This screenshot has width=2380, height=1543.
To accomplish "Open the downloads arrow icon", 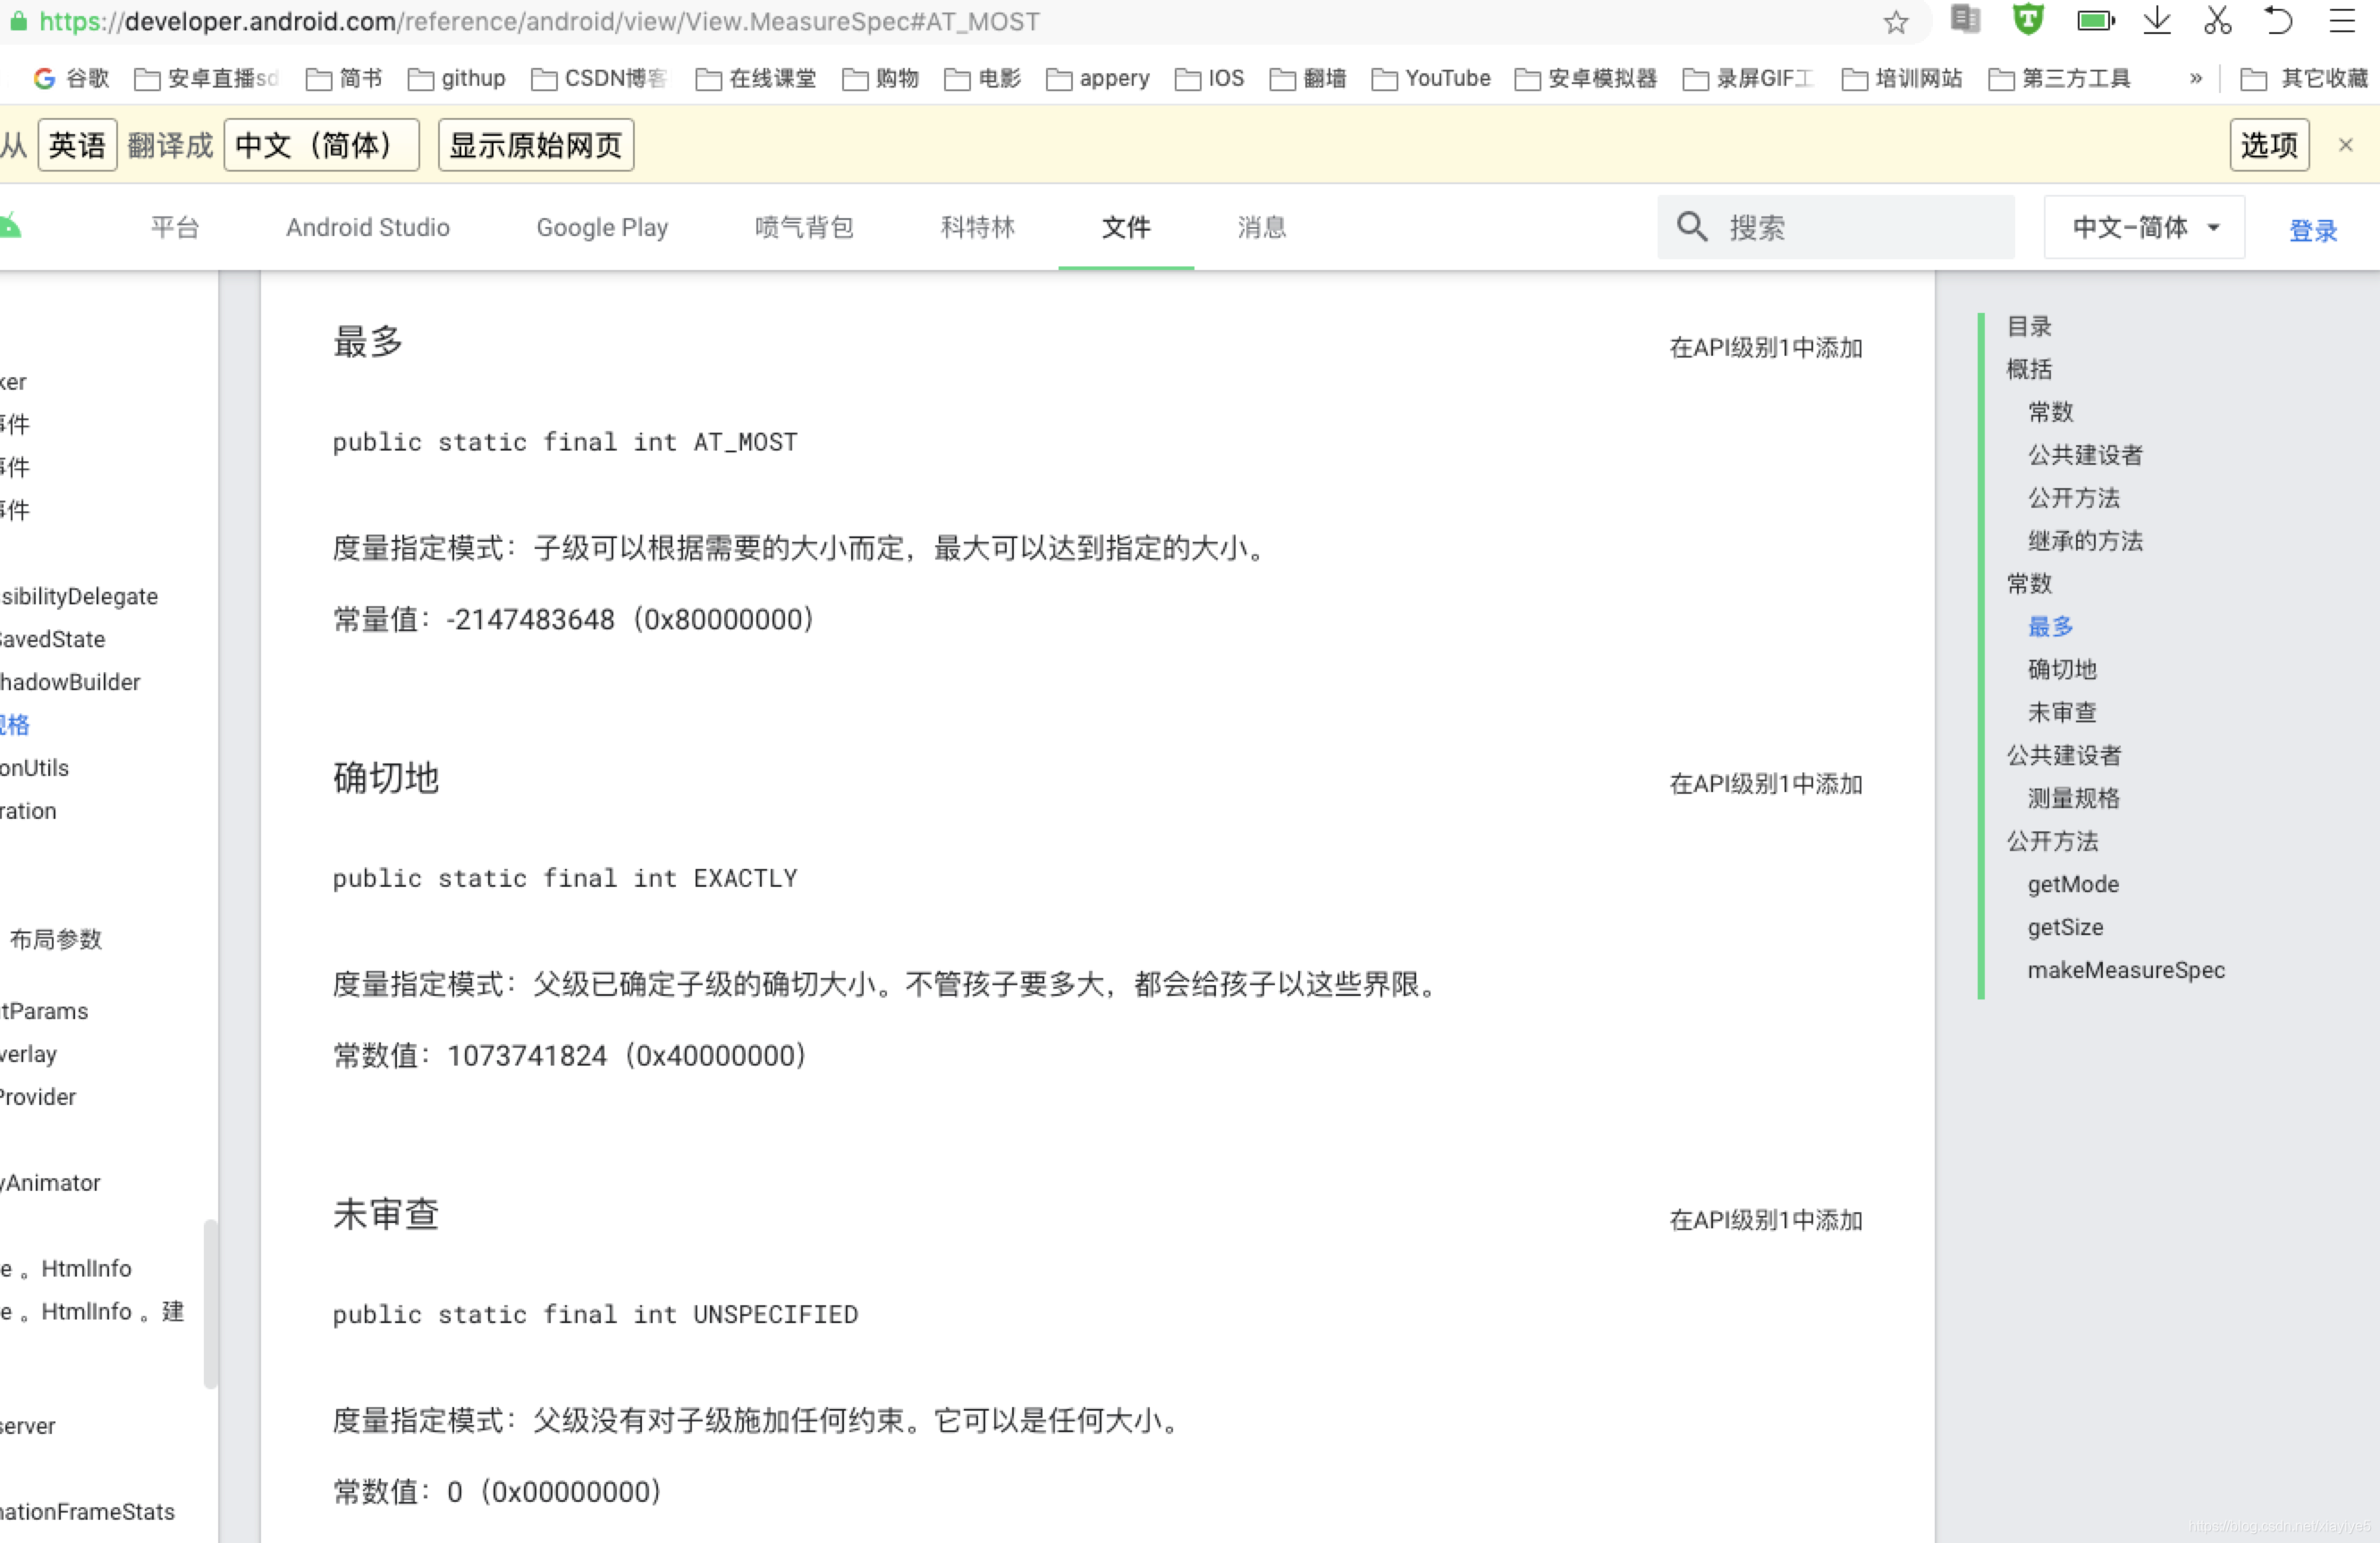I will click(x=2157, y=20).
